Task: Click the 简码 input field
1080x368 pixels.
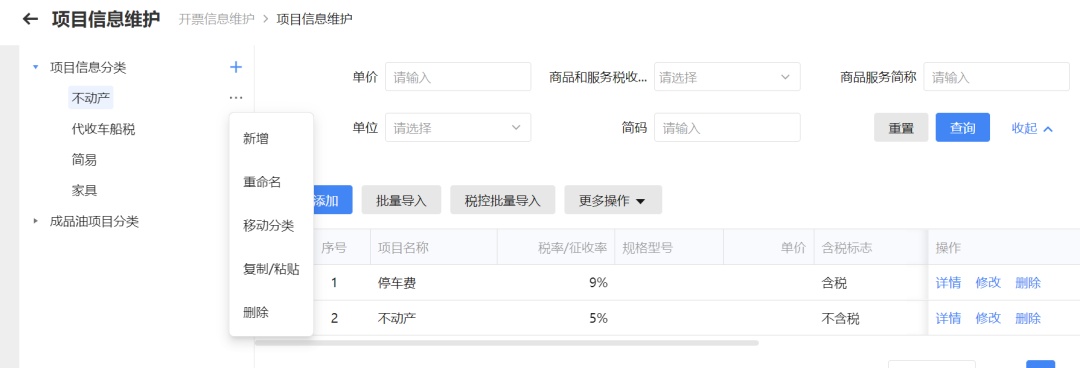Action: point(727,127)
